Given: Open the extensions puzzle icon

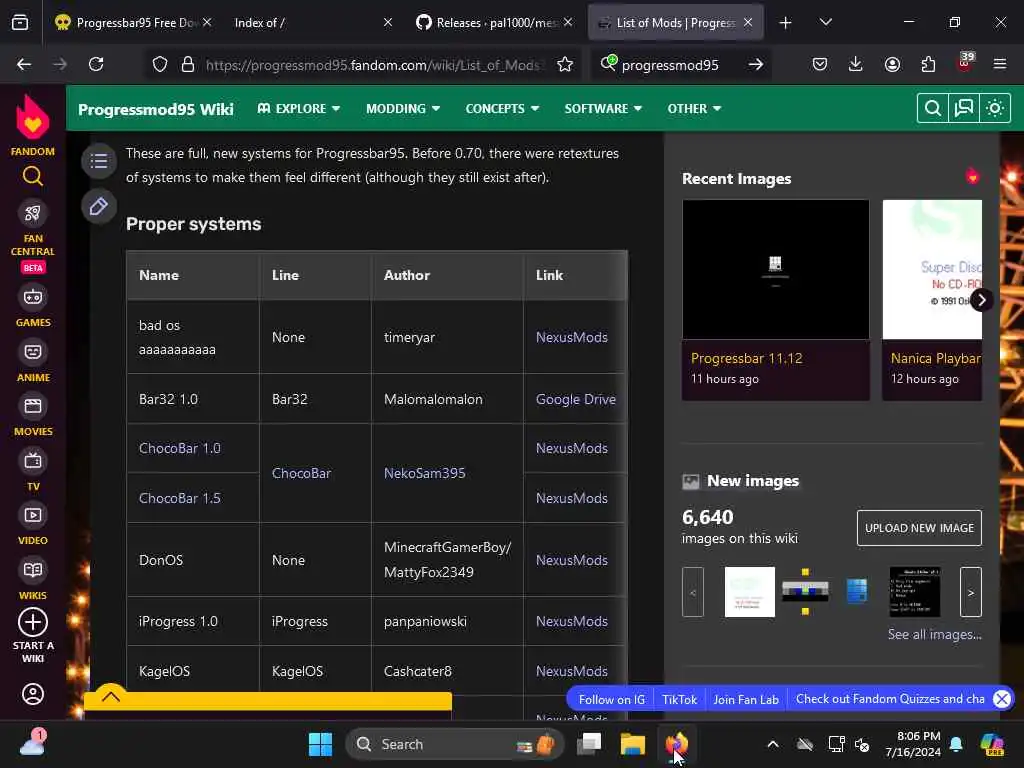Looking at the screenshot, I should 928,64.
